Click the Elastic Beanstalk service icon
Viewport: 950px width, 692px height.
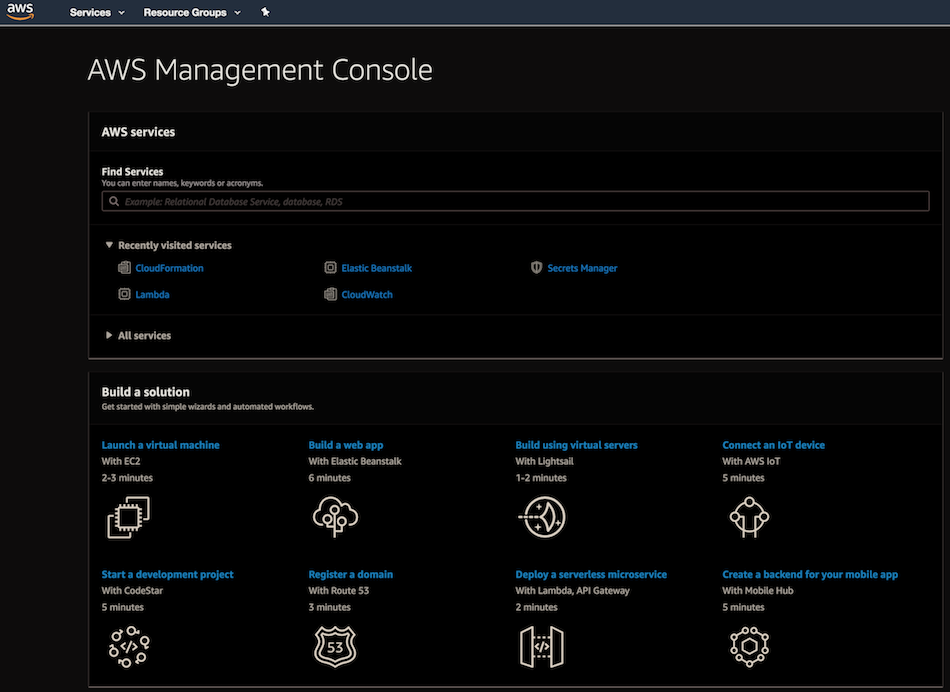330,267
